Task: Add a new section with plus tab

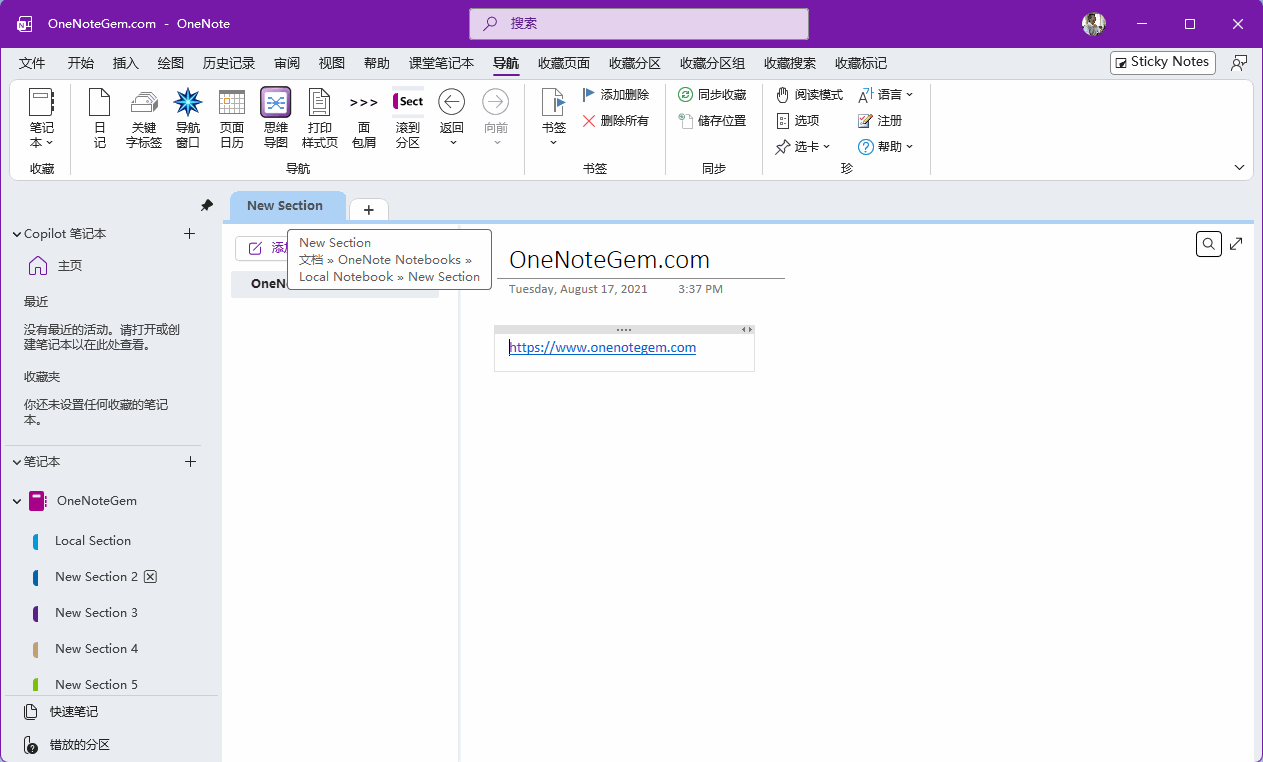Action: [x=369, y=209]
